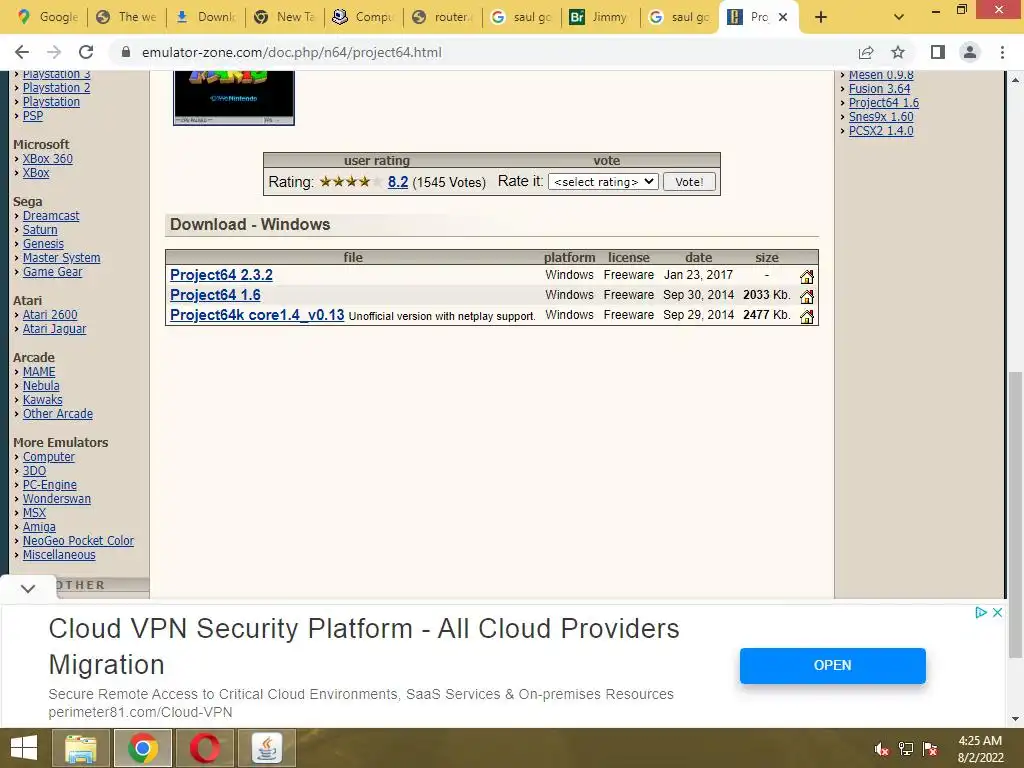
Task: Click the homepage icon for Project64 2.3.2
Action: click(x=807, y=276)
